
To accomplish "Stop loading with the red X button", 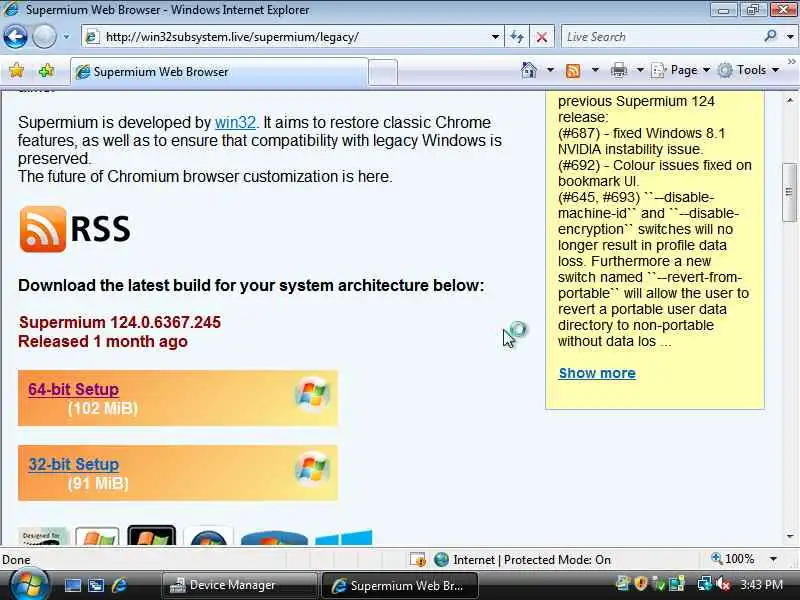I will tap(542, 37).
